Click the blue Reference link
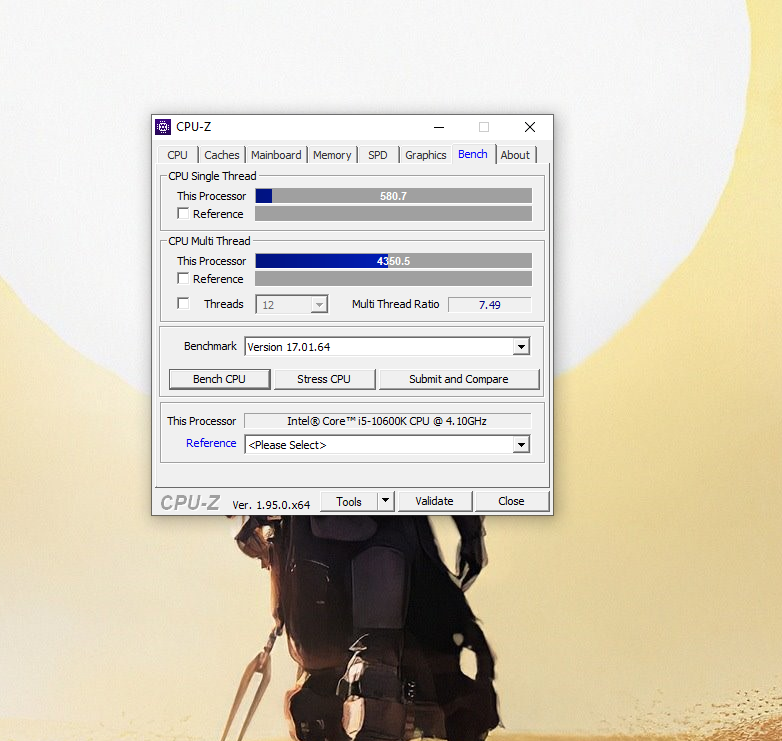Viewport: 782px width, 741px height. tap(211, 443)
